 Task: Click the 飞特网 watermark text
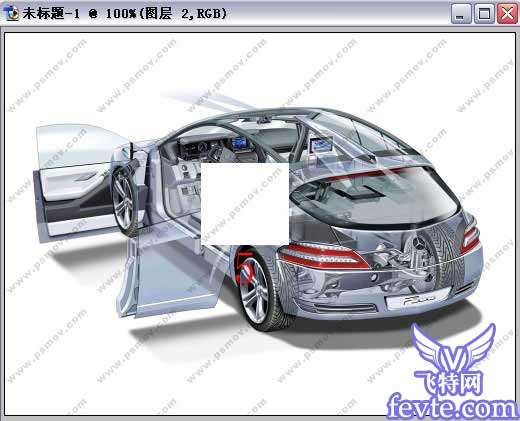(449, 383)
